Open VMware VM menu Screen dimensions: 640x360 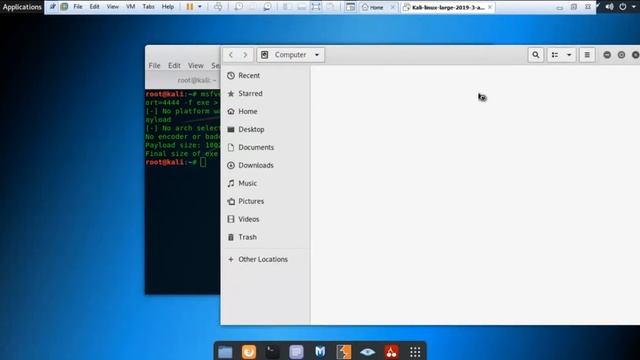pyautogui.click(x=131, y=7)
